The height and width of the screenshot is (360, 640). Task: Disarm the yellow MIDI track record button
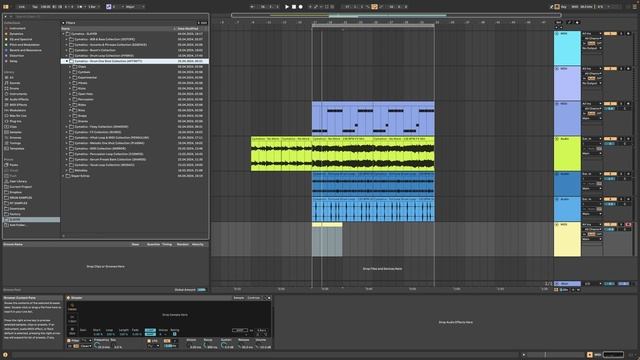click(x=628, y=224)
